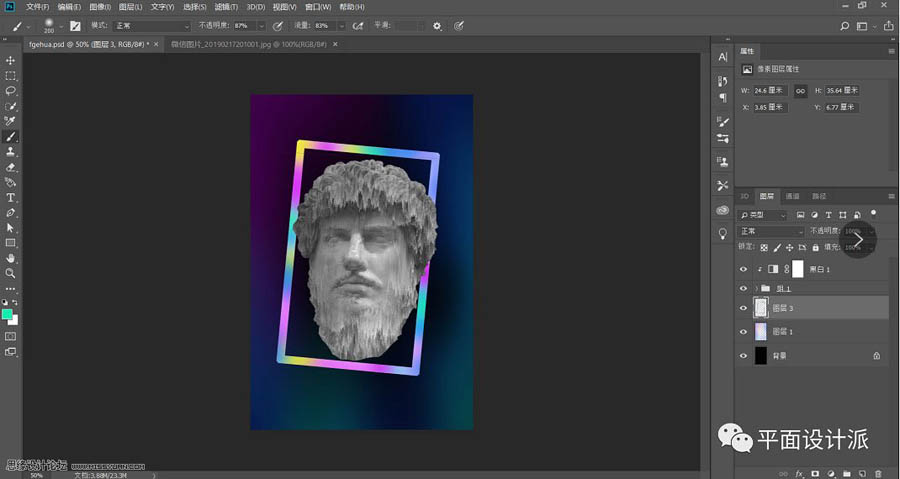Hide the 黑白 1 adjustment layer
The image size is (900, 479).
click(x=743, y=269)
